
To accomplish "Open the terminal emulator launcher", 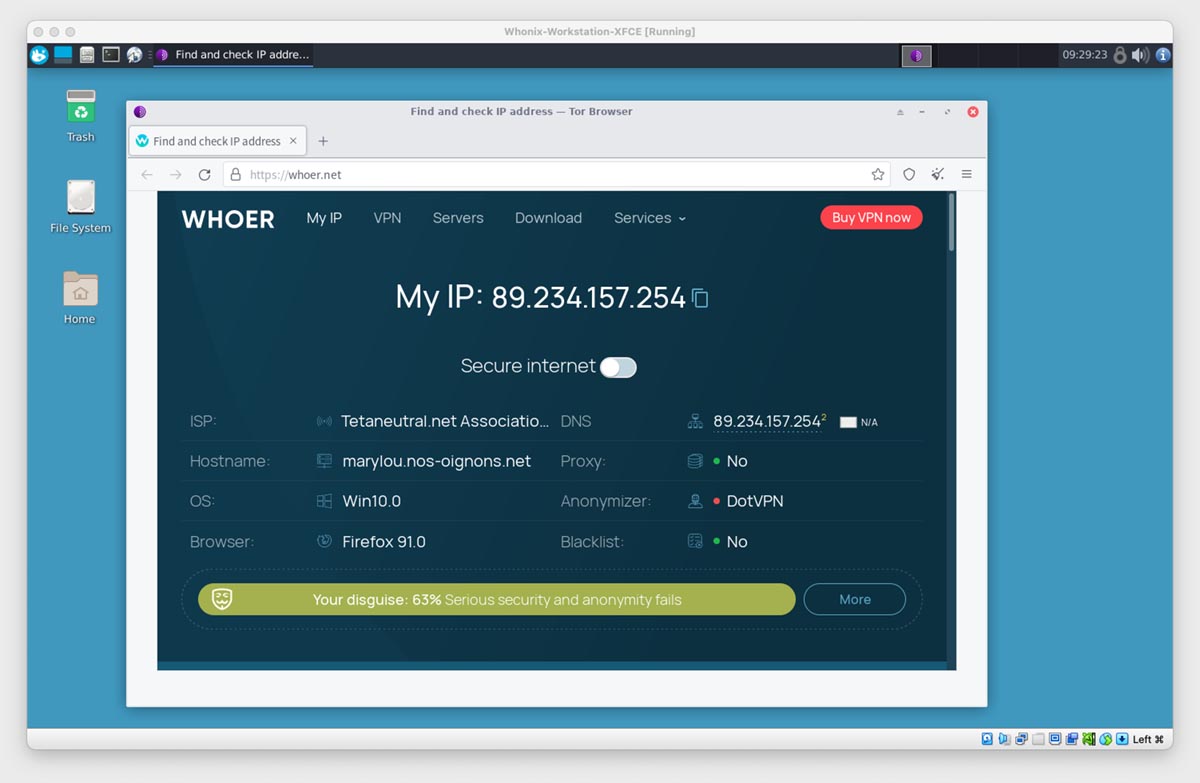I will pyautogui.click(x=111, y=55).
